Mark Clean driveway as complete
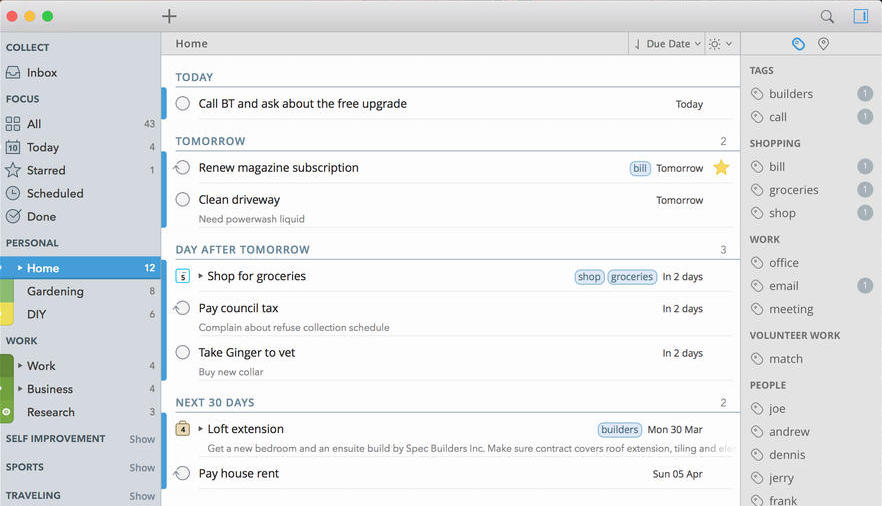The image size is (882, 506). pos(182,200)
